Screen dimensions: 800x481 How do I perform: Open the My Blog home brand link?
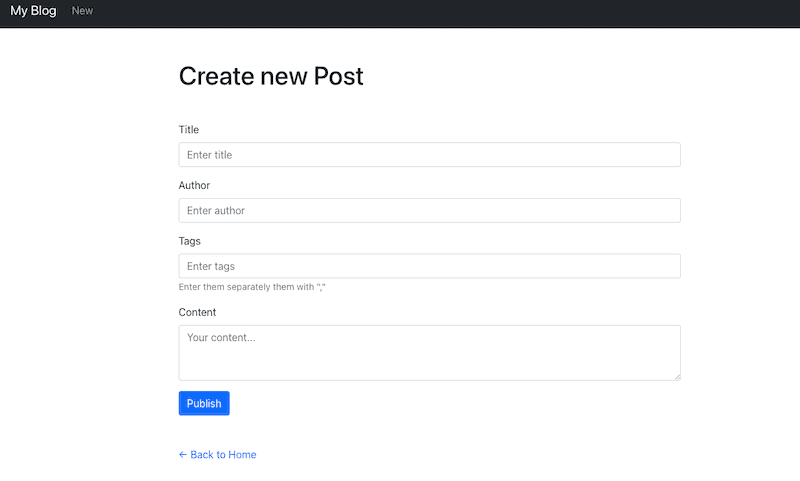coord(33,11)
